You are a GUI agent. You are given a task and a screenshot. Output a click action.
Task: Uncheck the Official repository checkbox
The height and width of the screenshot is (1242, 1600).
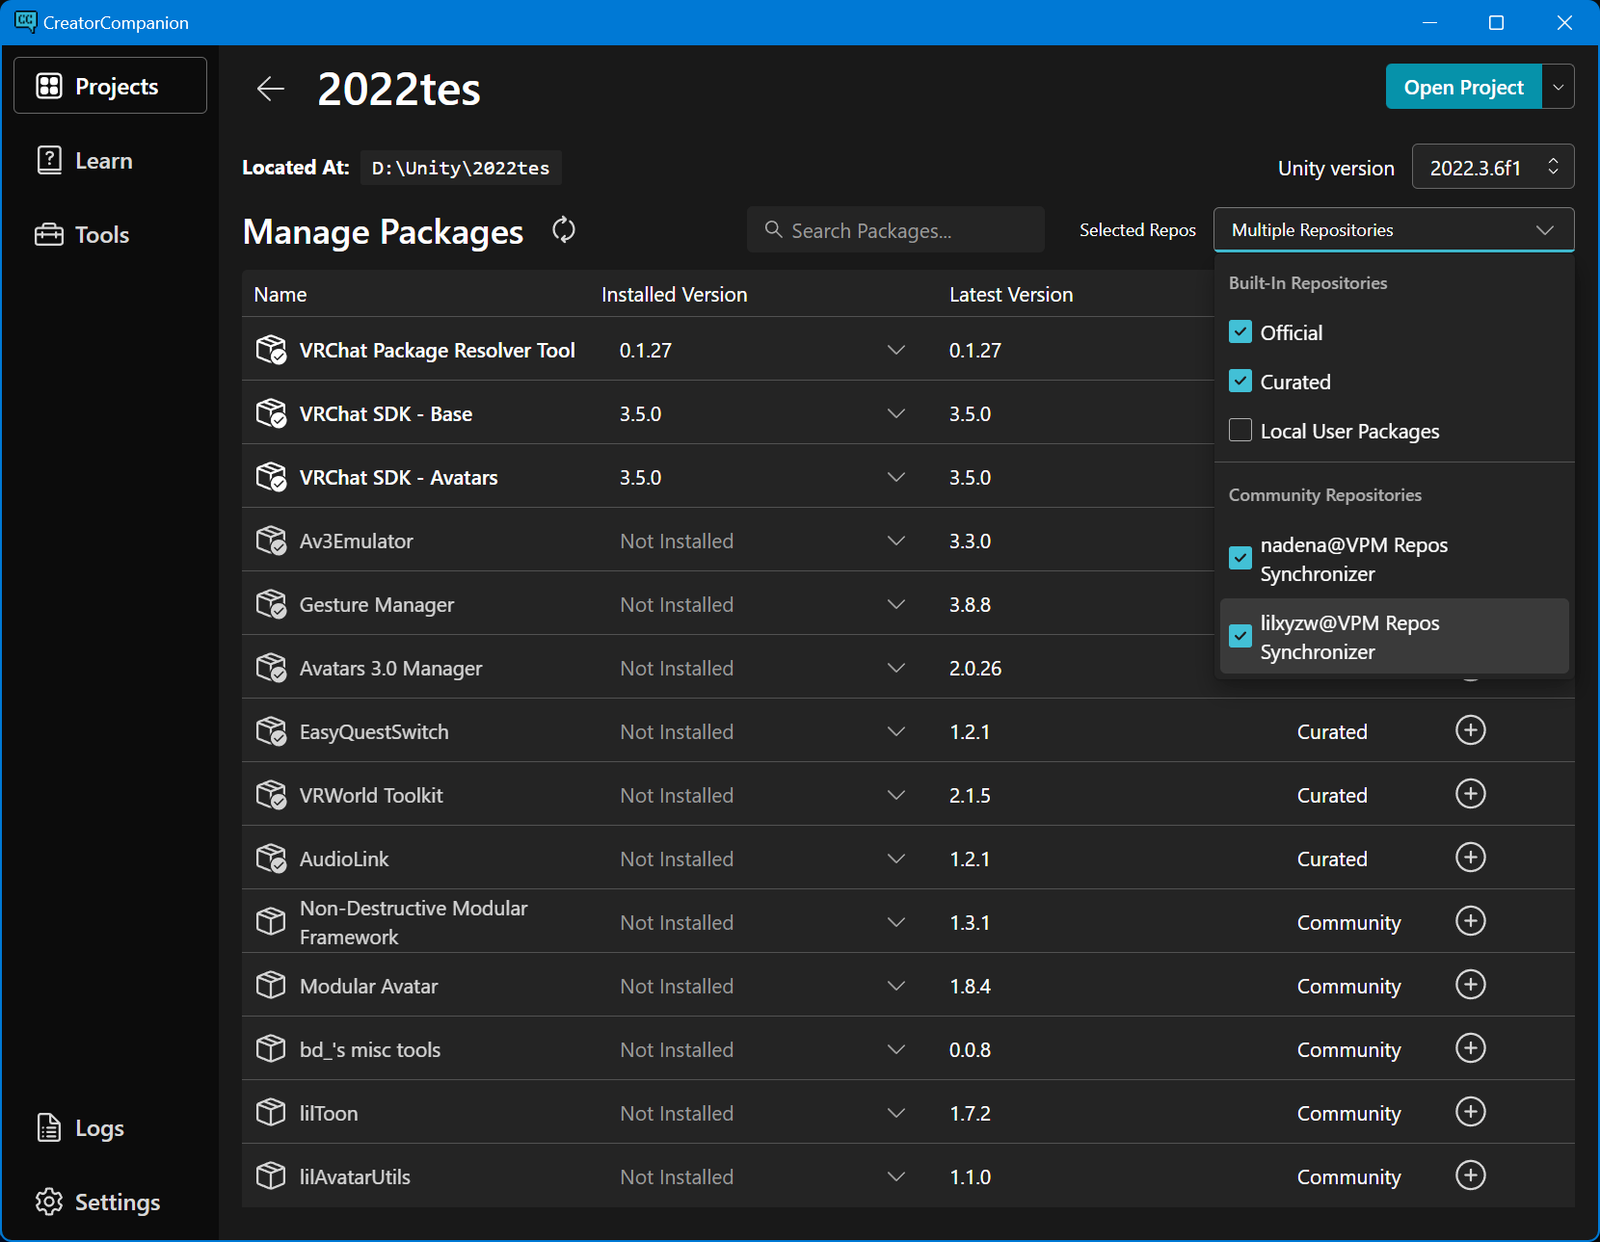pyautogui.click(x=1240, y=332)
